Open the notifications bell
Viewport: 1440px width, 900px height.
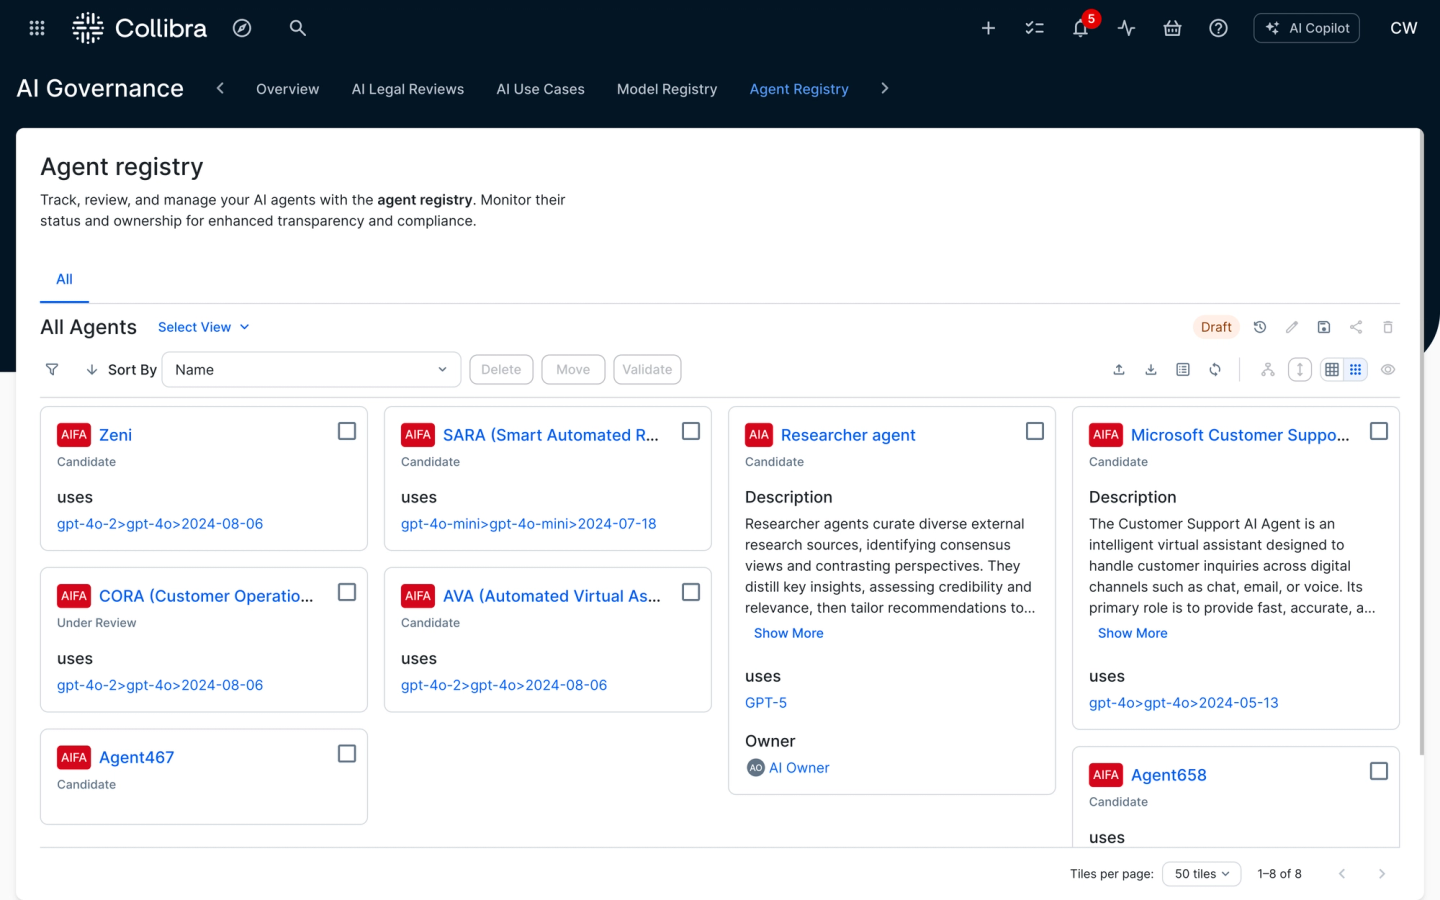click(1080, 28)
